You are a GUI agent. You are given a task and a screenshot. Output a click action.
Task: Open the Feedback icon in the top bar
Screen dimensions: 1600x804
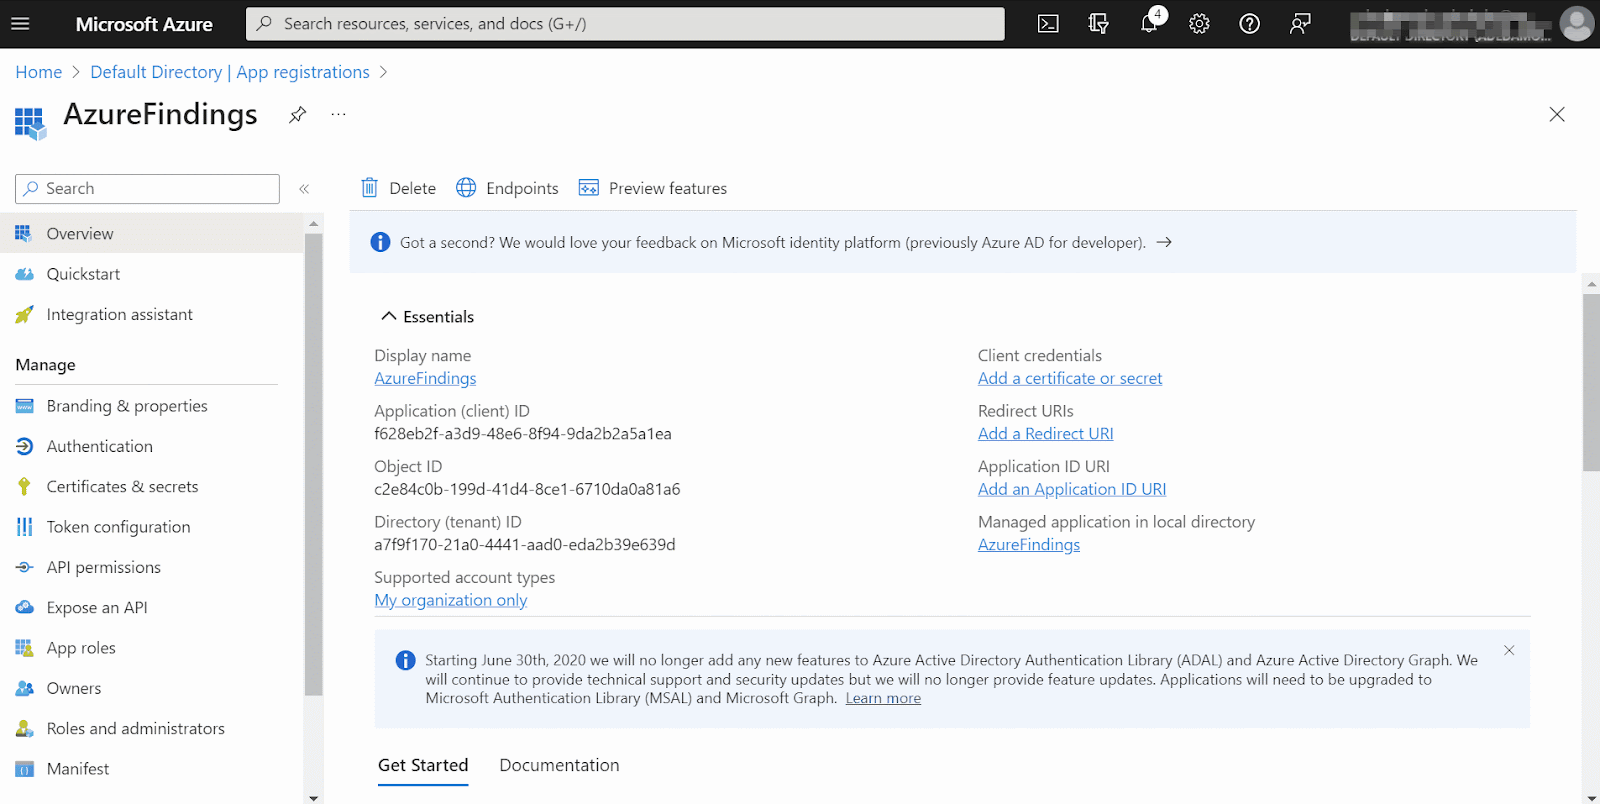pyautogui.click(x=1300, y=24)
